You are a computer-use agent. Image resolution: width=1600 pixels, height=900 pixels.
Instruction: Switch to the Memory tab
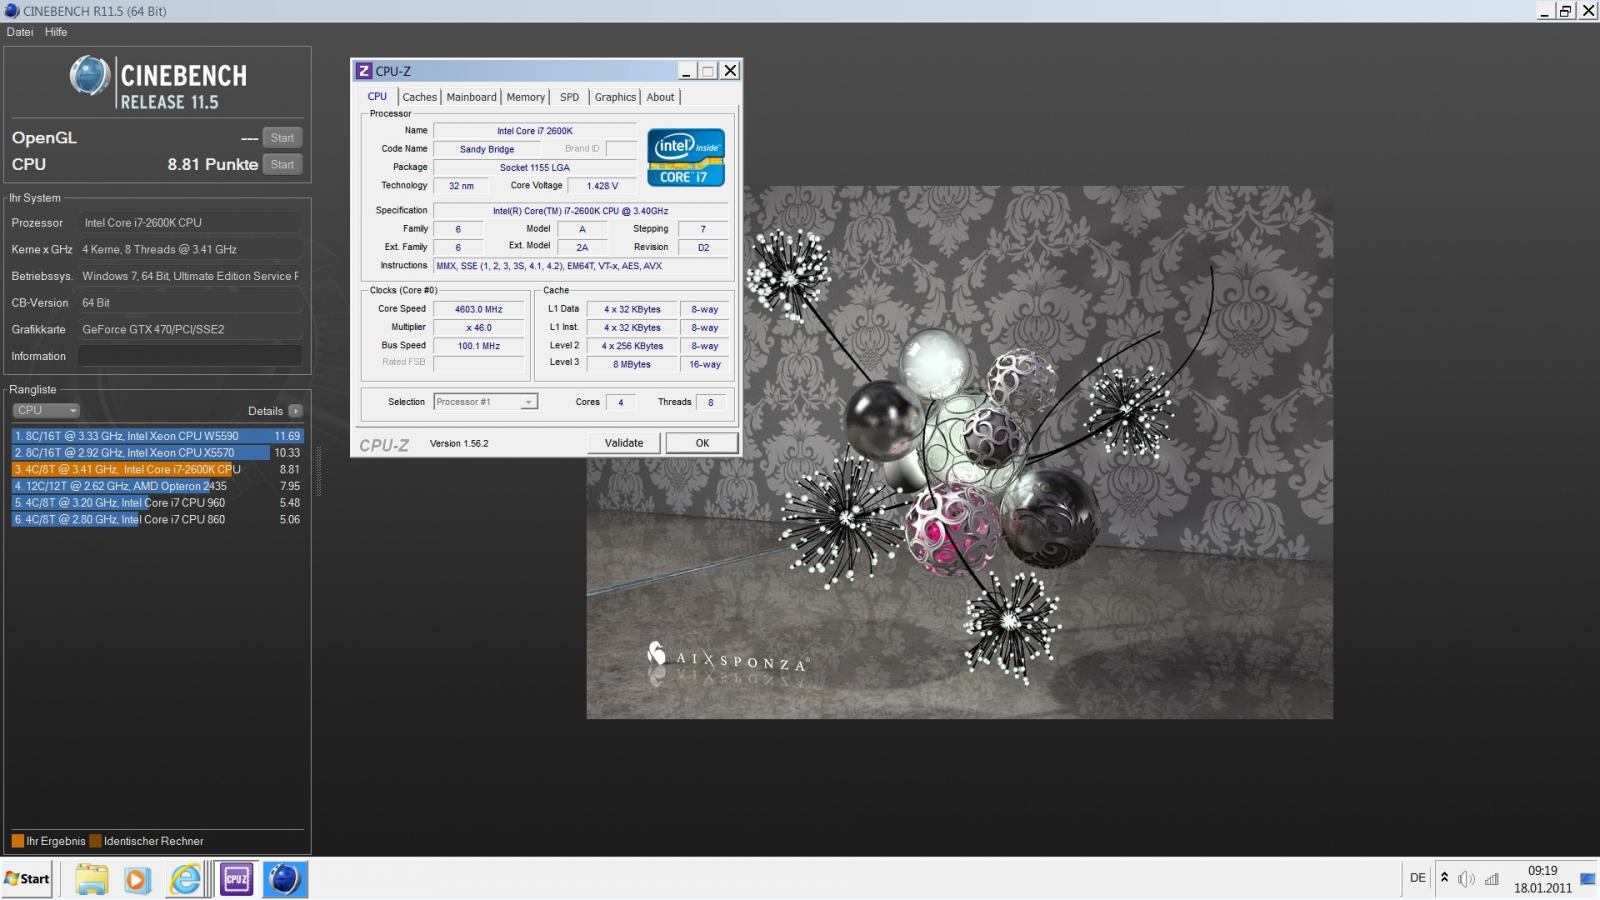[x=525, y=97]
